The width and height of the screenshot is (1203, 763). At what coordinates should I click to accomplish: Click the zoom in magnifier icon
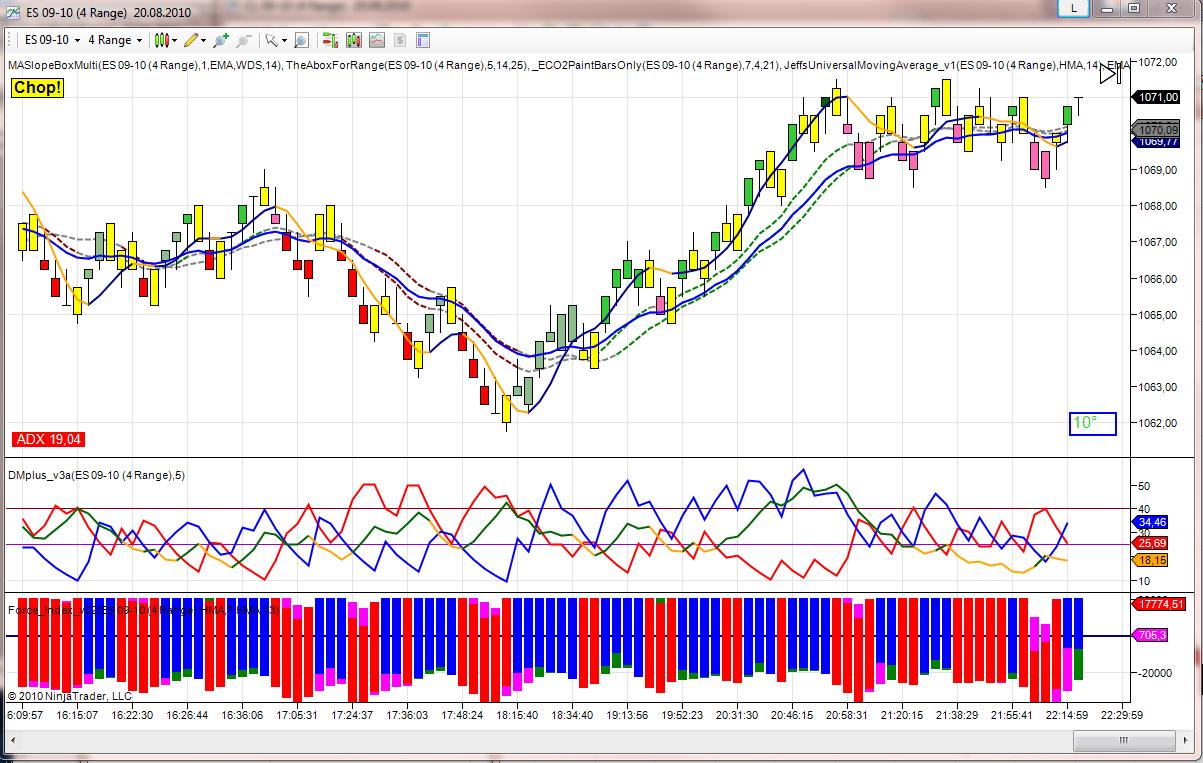221,40
